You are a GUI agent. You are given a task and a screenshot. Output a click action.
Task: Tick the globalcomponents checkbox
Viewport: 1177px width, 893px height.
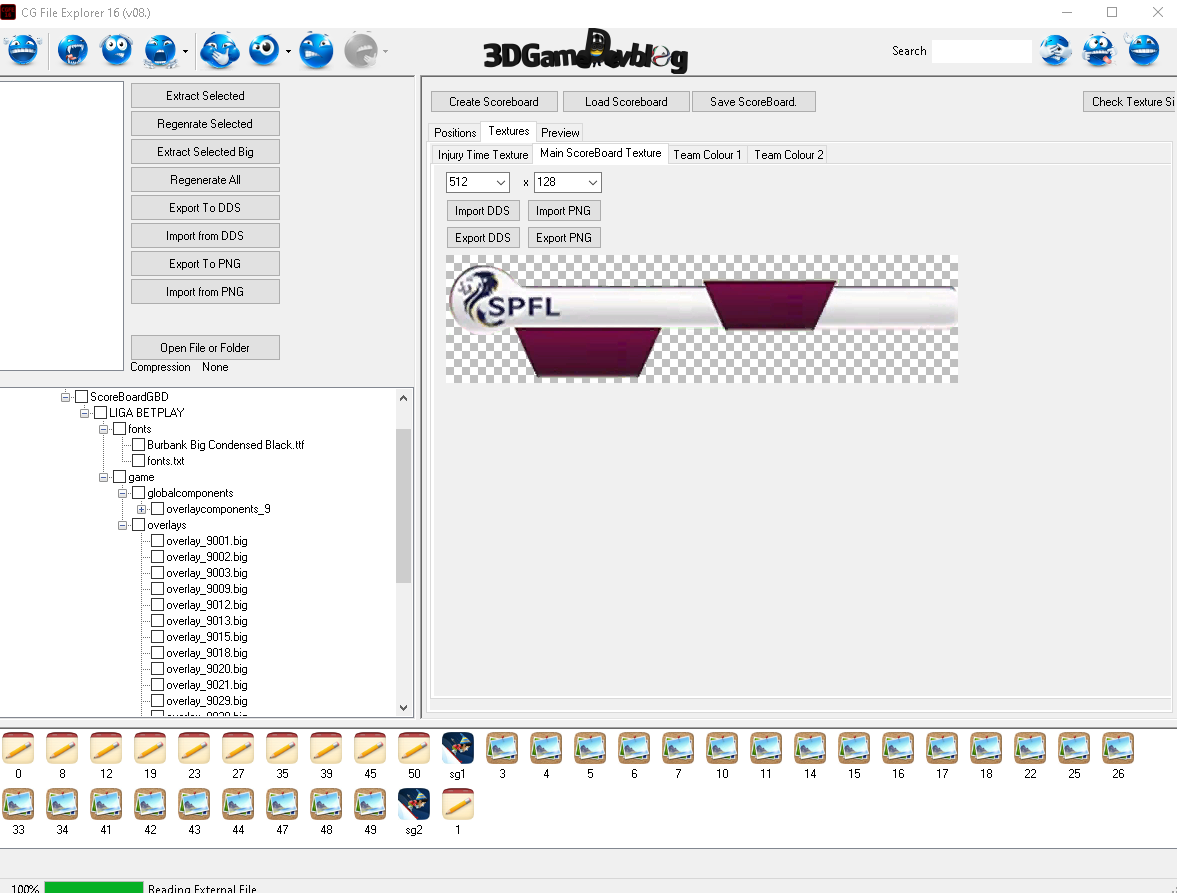pyautogui.click(x=138, y=493)
